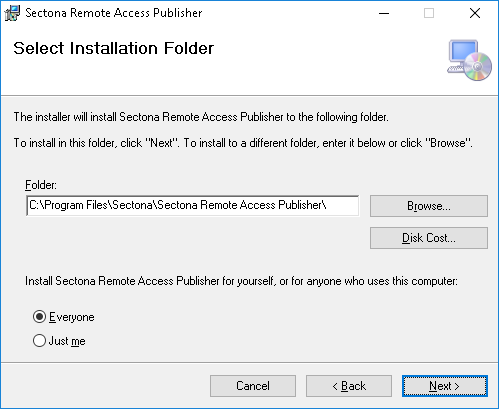Click the 'installer will install' description line
Image resolution: width=499 pixels, height=409 pixels.
(x=201, y=117)
